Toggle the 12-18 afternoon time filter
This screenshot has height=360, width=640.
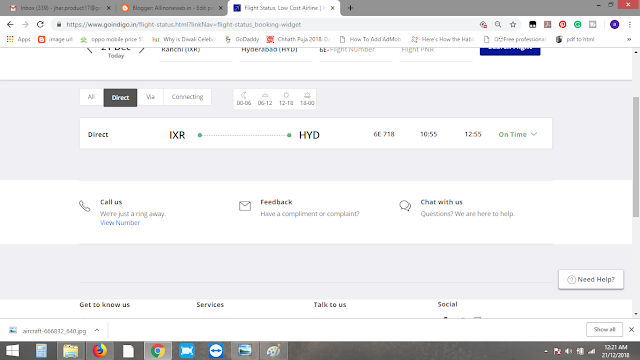[x=286, y=98]
